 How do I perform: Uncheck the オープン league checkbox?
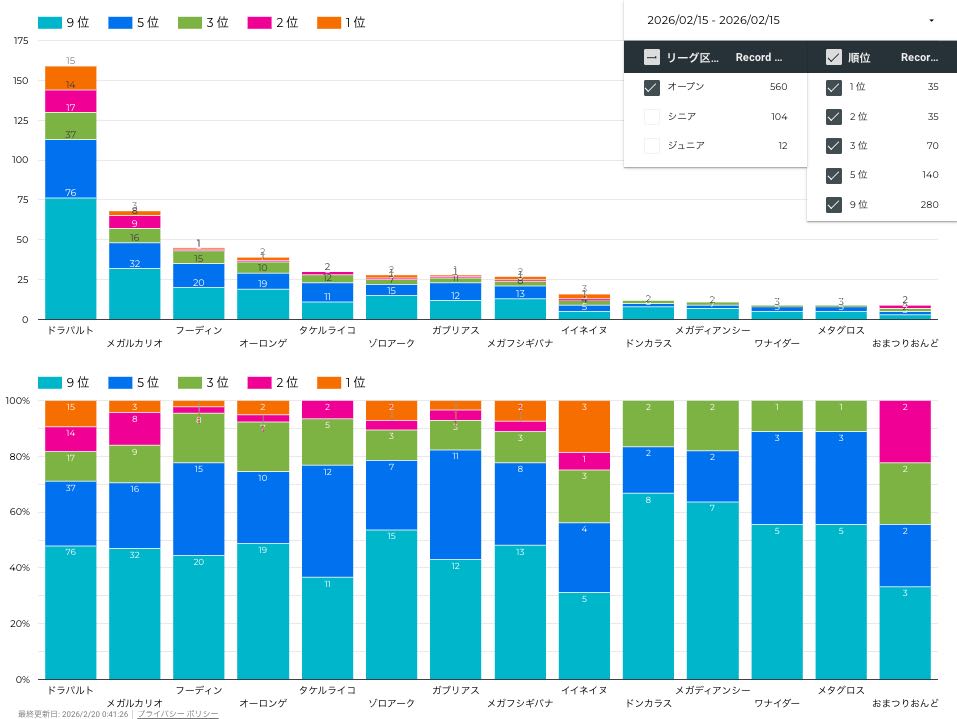click(652, 87)
